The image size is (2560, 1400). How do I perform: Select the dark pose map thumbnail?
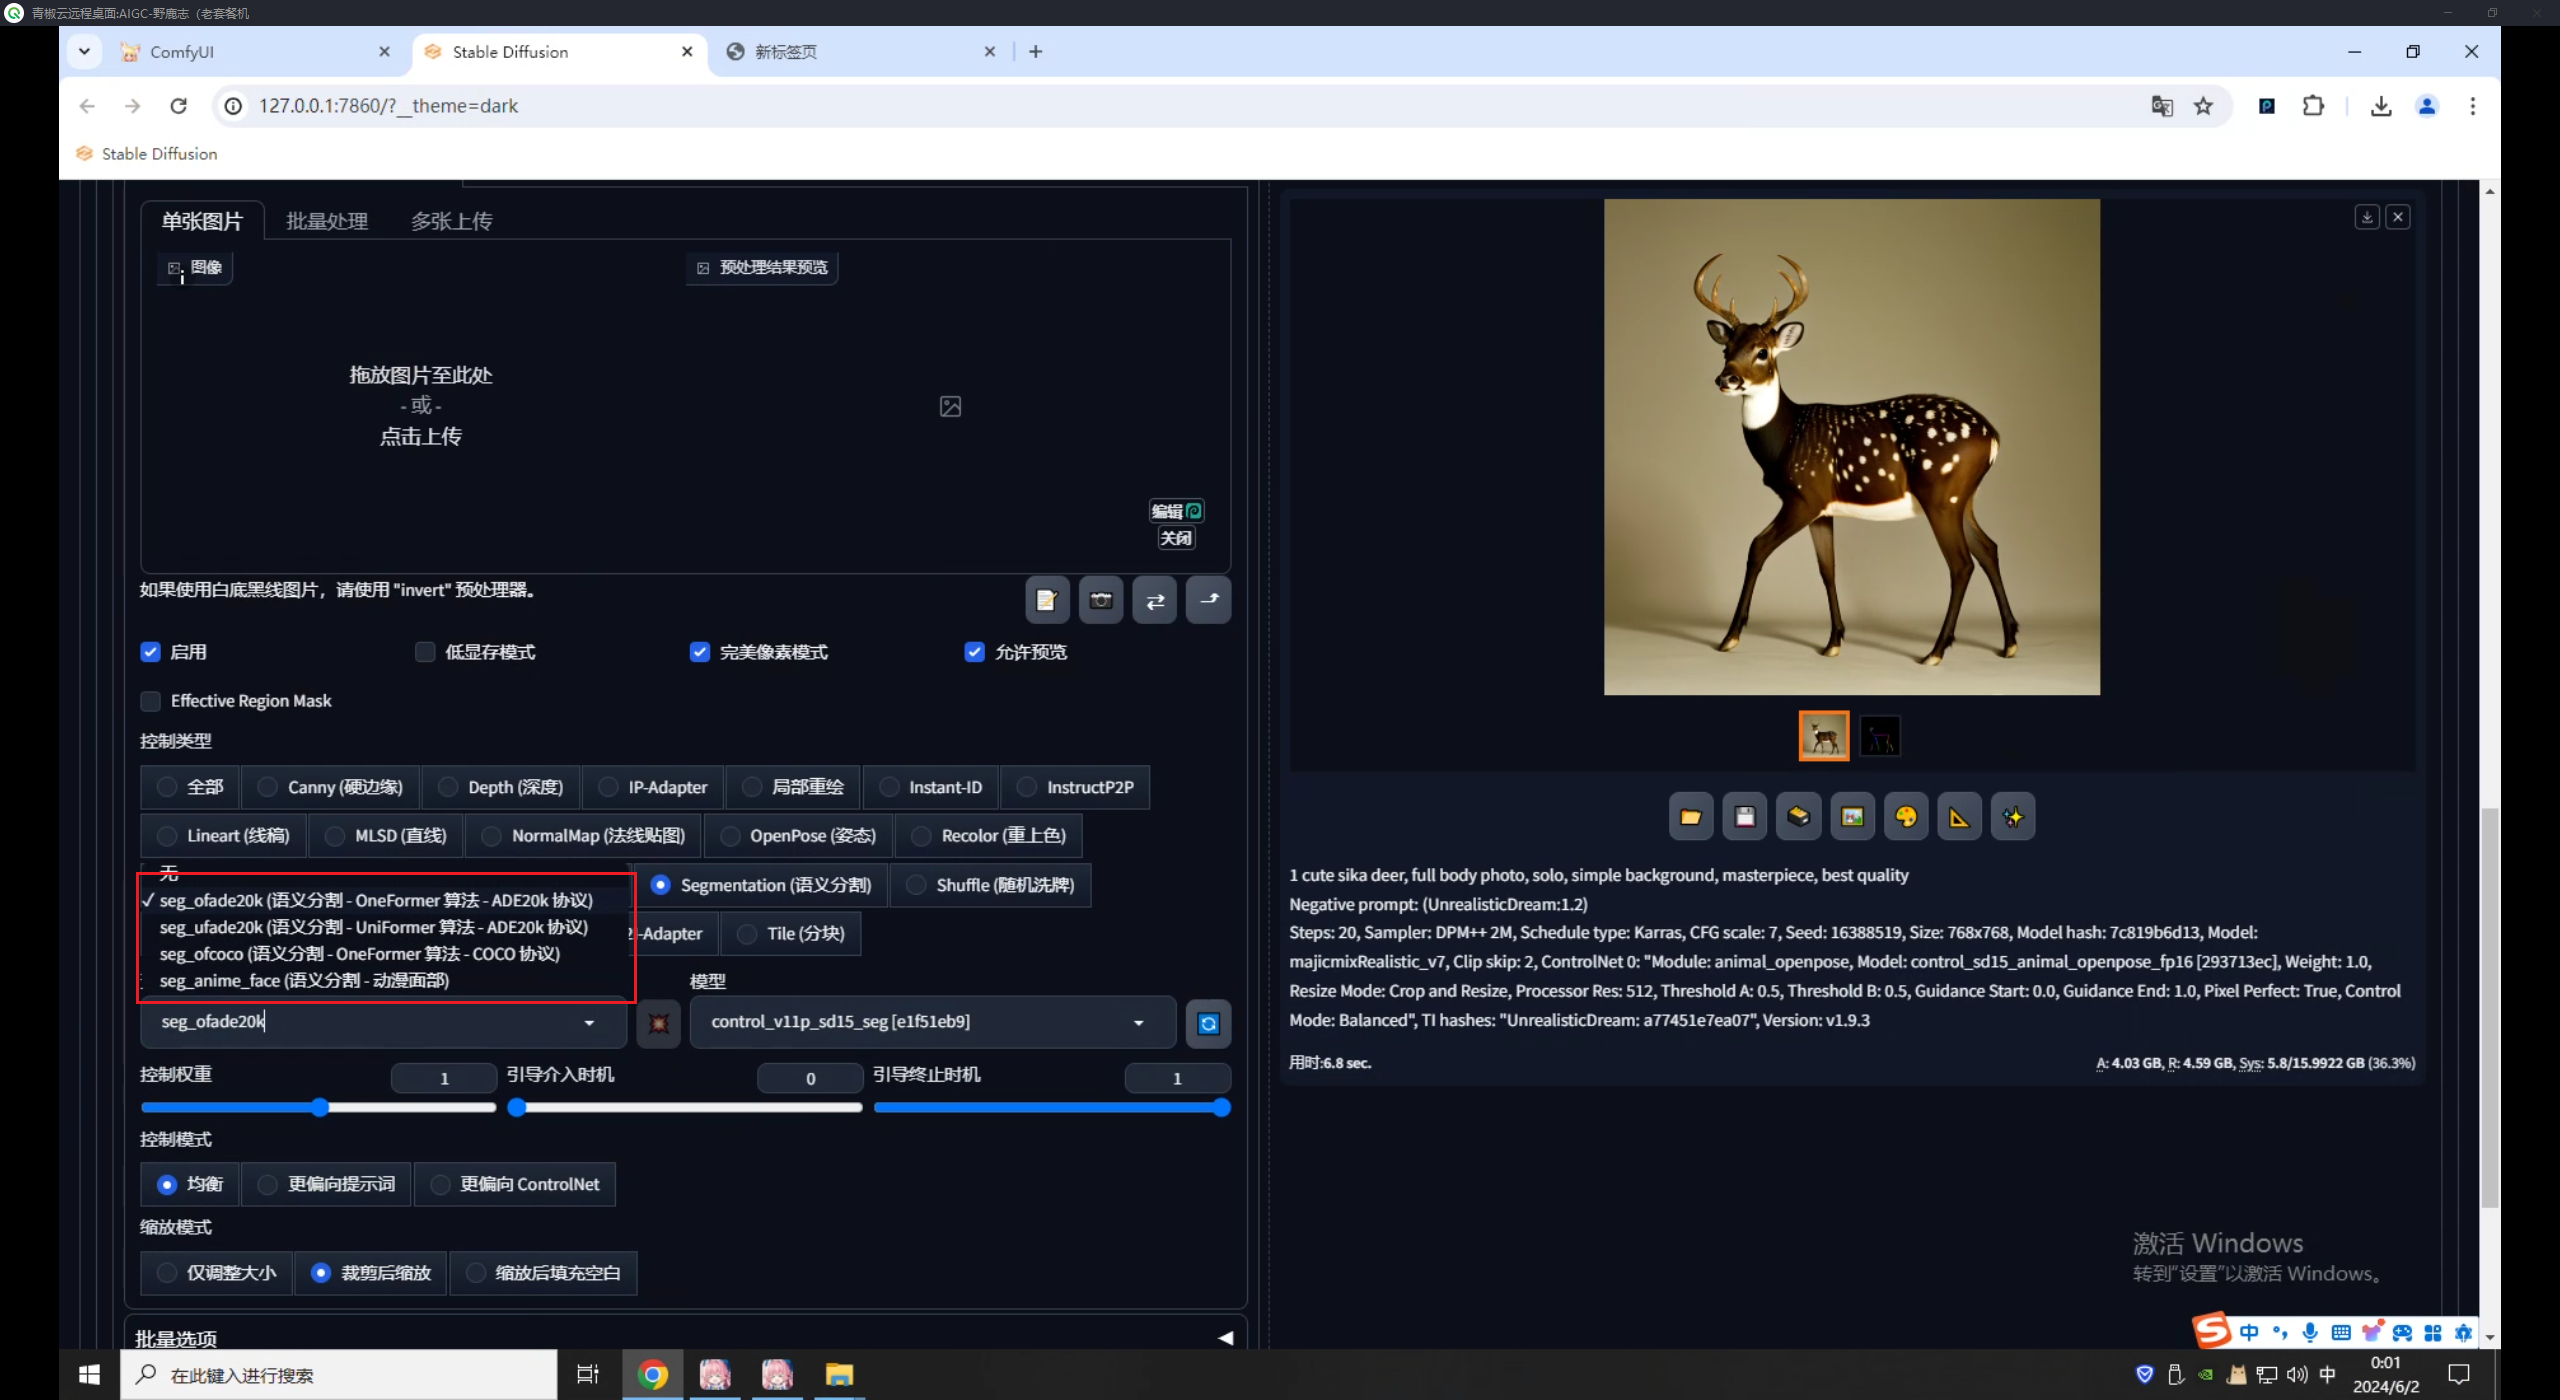1880,736
